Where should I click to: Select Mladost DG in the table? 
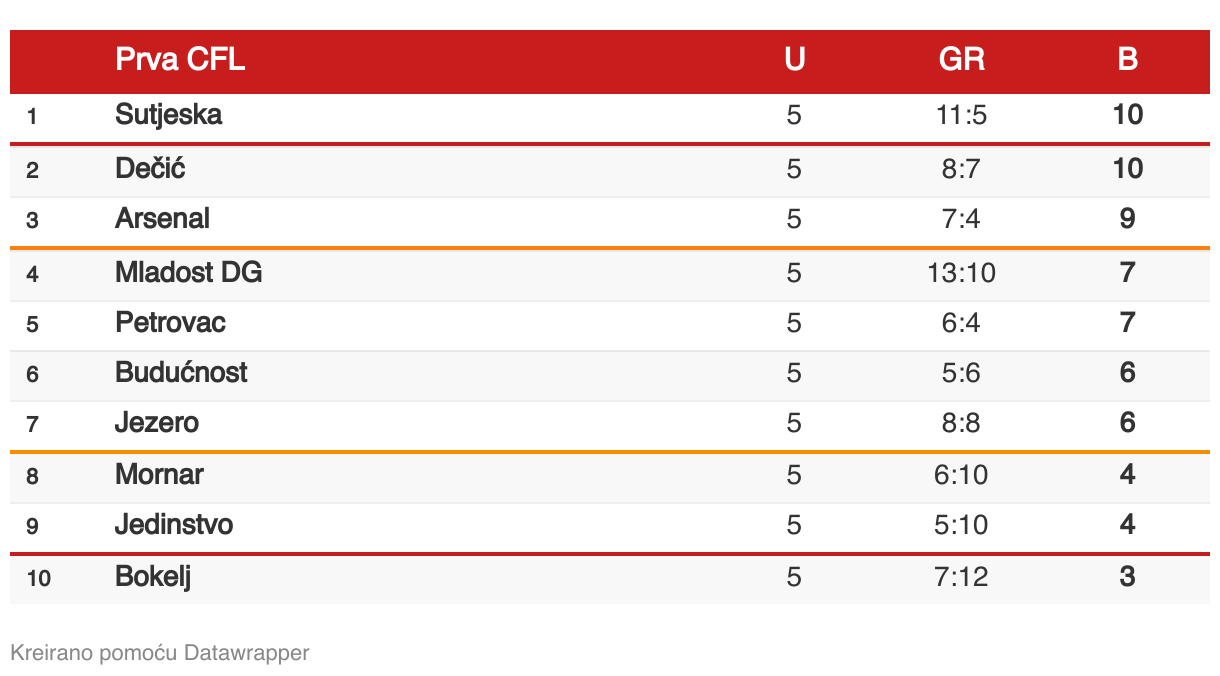coord(189,272)
